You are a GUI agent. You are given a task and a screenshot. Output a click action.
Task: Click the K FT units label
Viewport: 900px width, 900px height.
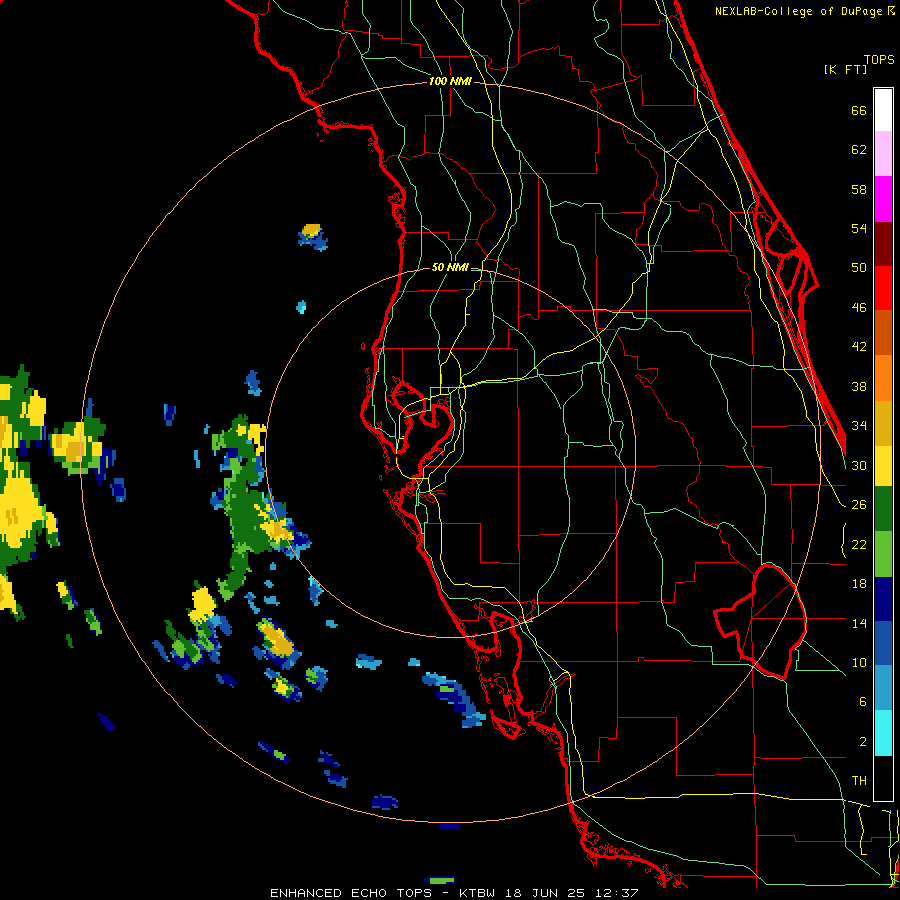coord(845,69)
